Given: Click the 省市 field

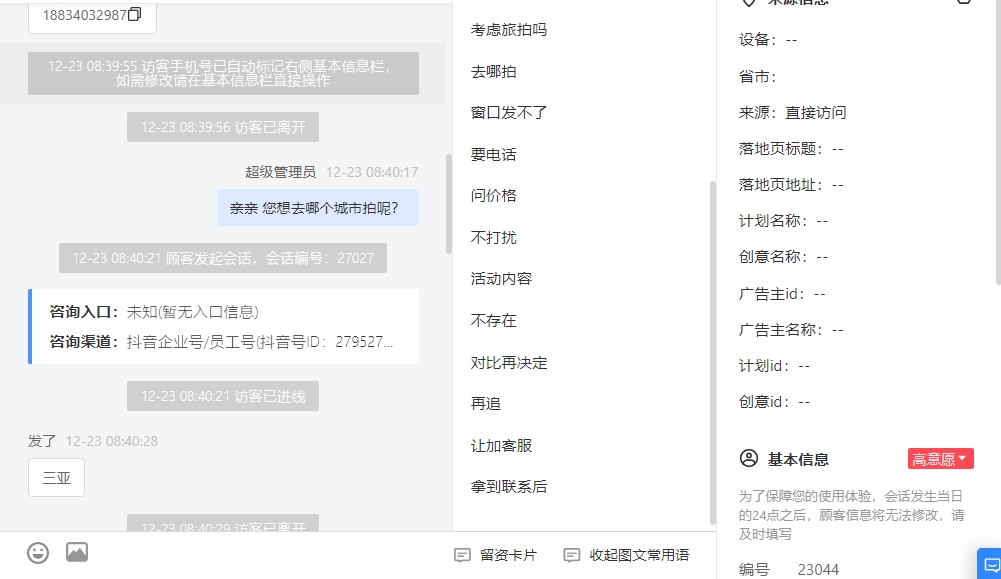Looking at the screenshot, I should pos(758,77).
